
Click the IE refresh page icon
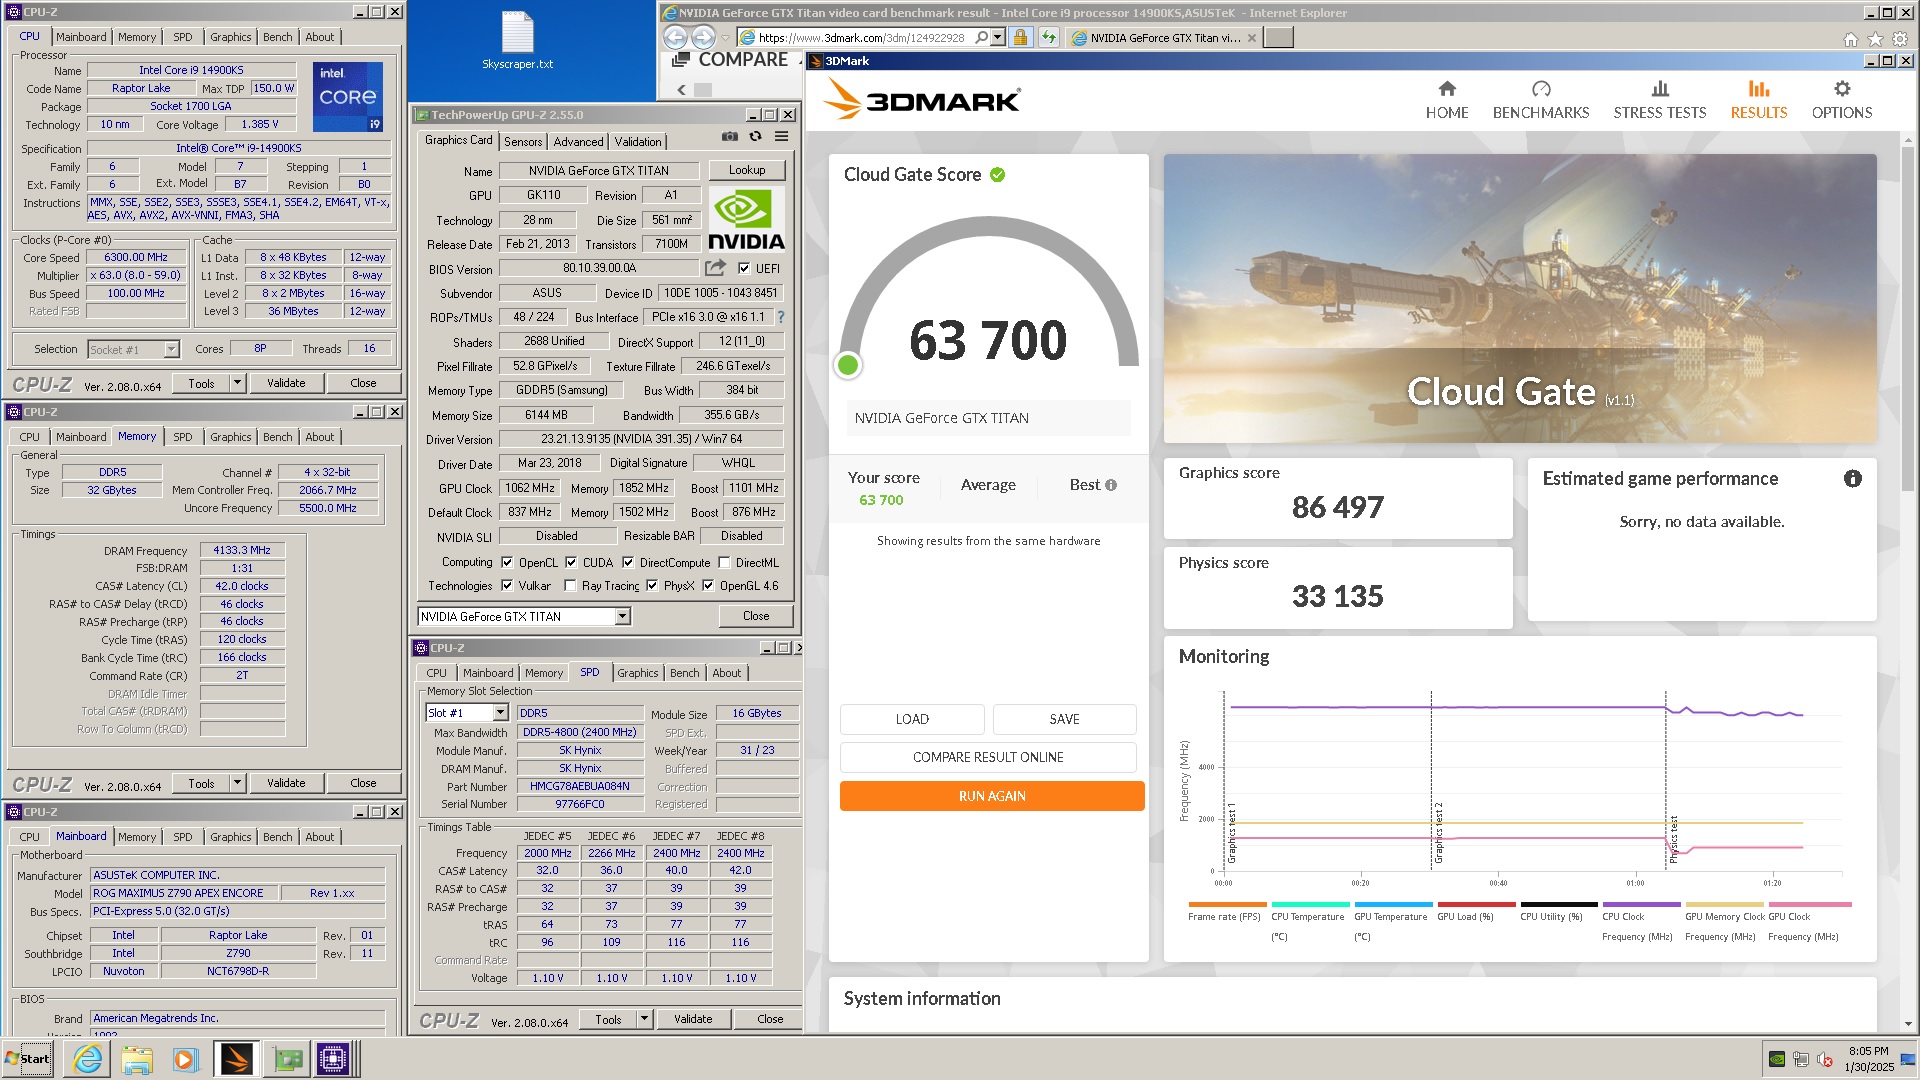(x=1048, y=38)
